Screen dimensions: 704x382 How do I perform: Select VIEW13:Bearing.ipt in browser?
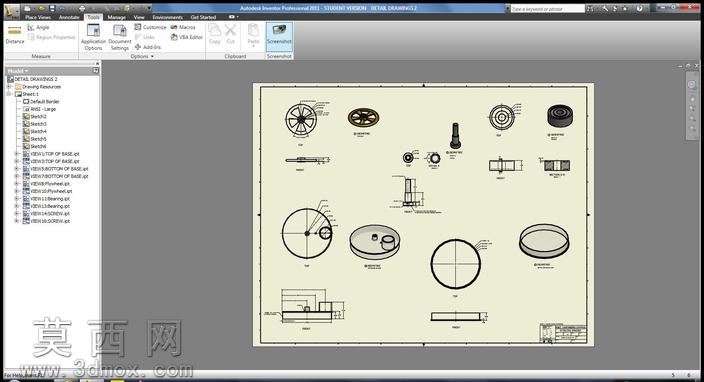[x=47, y=206]
